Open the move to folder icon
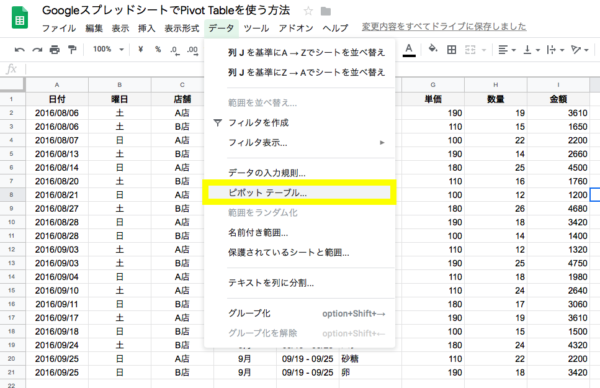 click(326, 11)
